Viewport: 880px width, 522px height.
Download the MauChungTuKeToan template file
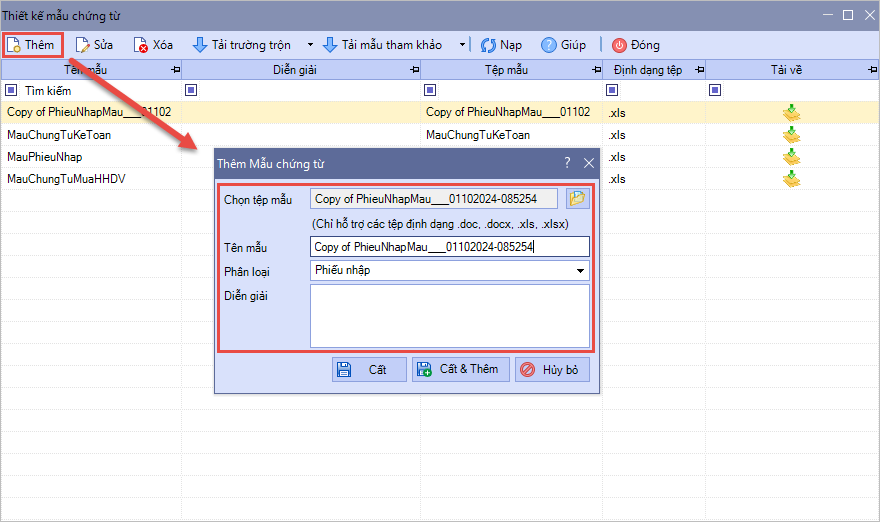791,135
